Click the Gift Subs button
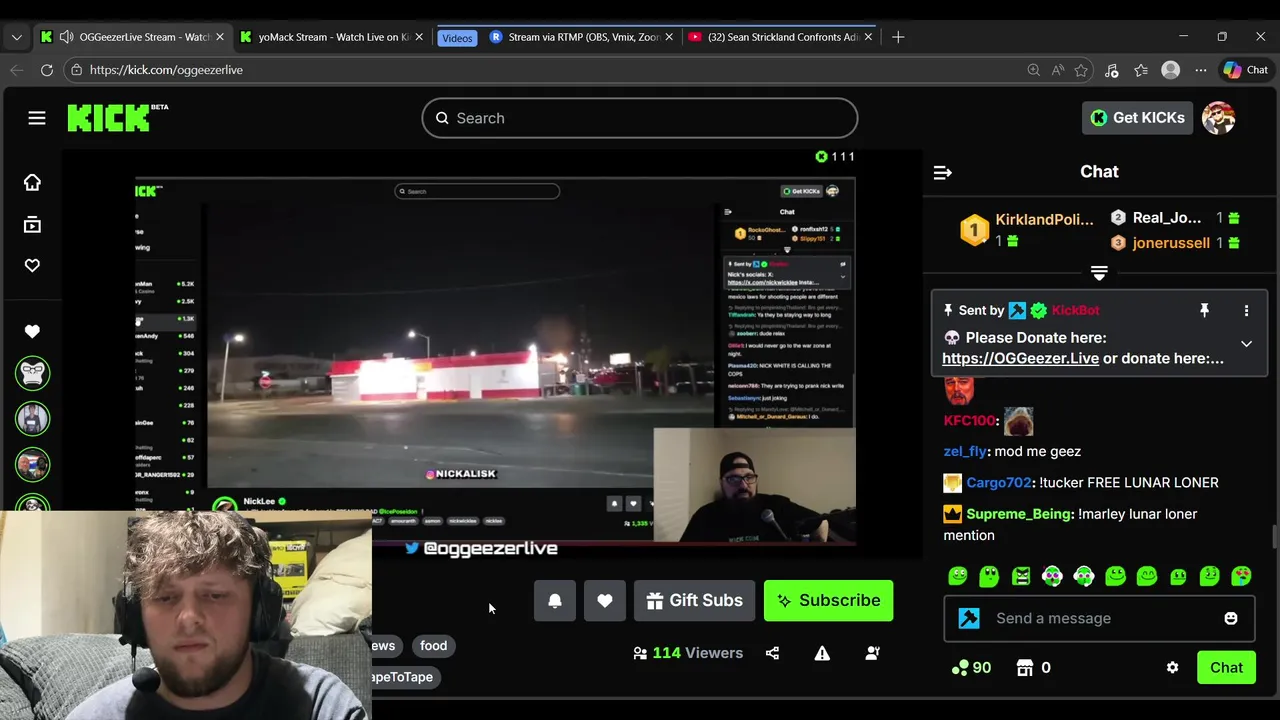This screenshot has height=720, width=1280. click(694, 601)
